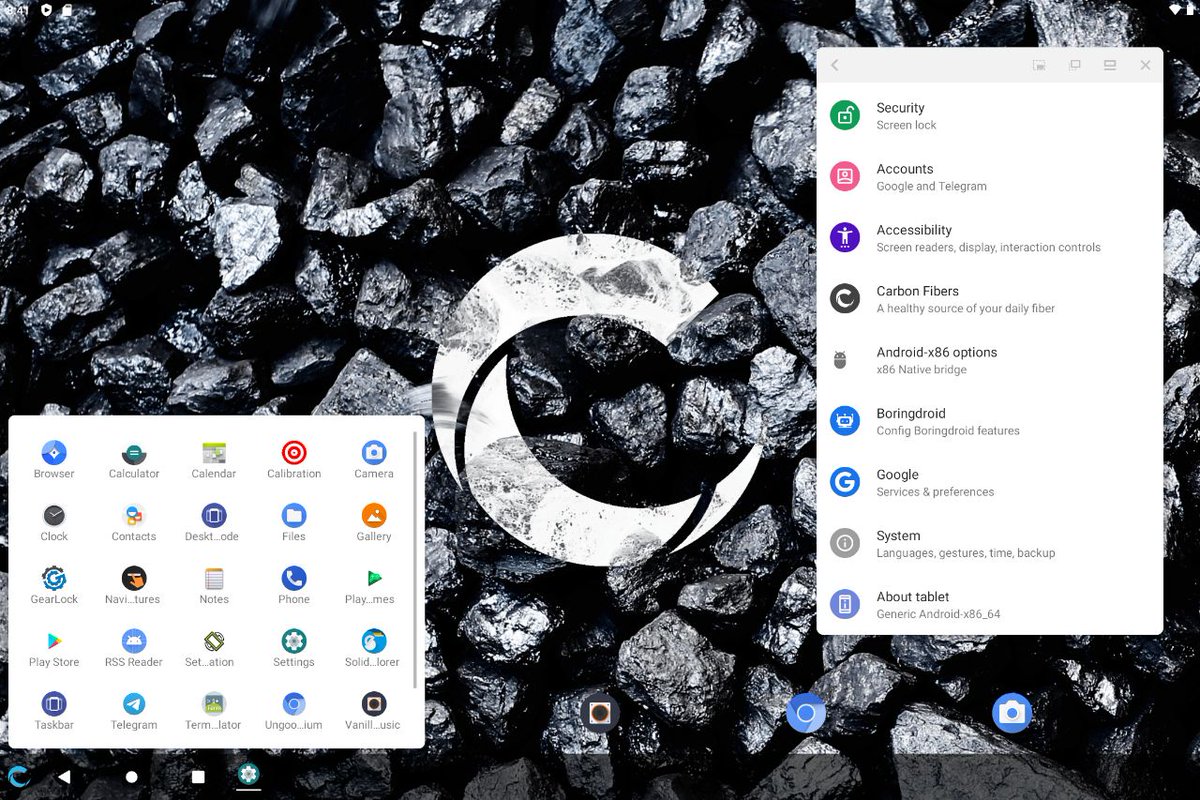This screenshot has width=1200, height=800.
Task: Open the Taskbar app
Action: click(54, 712)
